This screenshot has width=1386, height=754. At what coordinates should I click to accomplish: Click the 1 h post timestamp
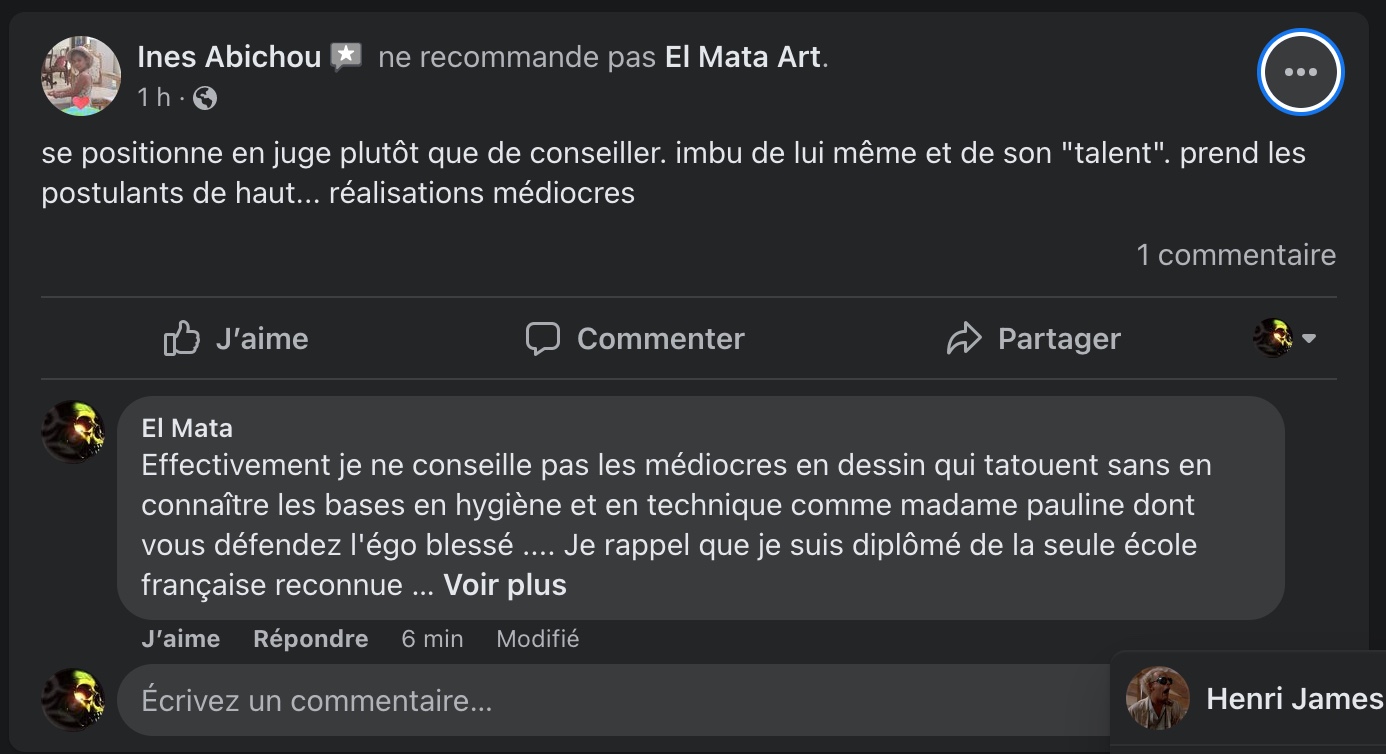[x=154, y=98]
